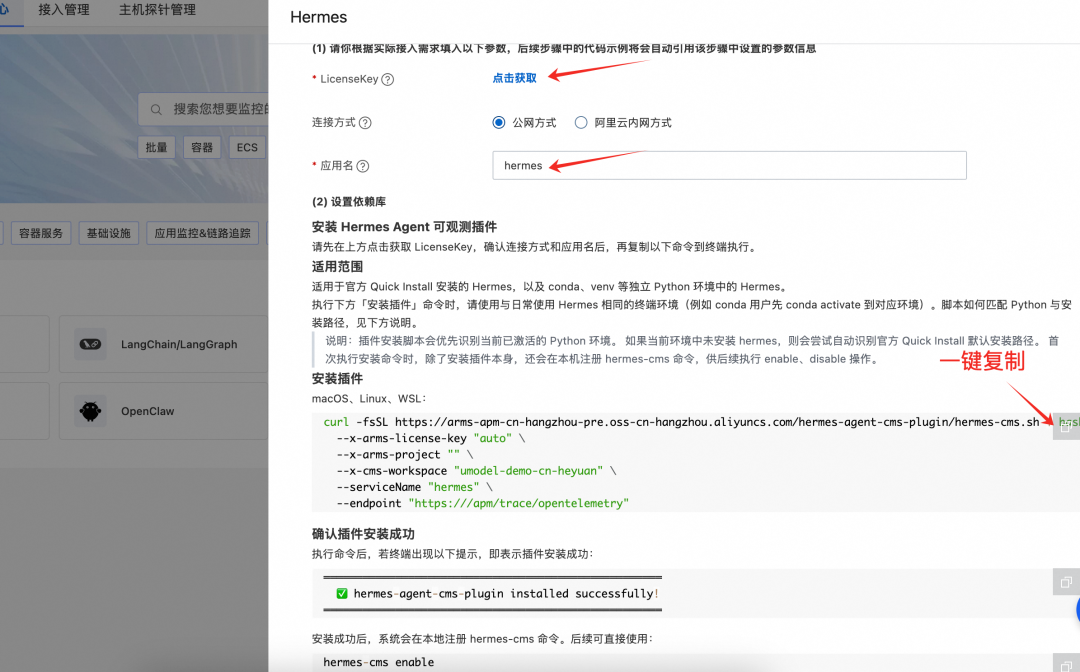
Task: Open the LicenseKey help tooltip icon
Action: point(389,78)
